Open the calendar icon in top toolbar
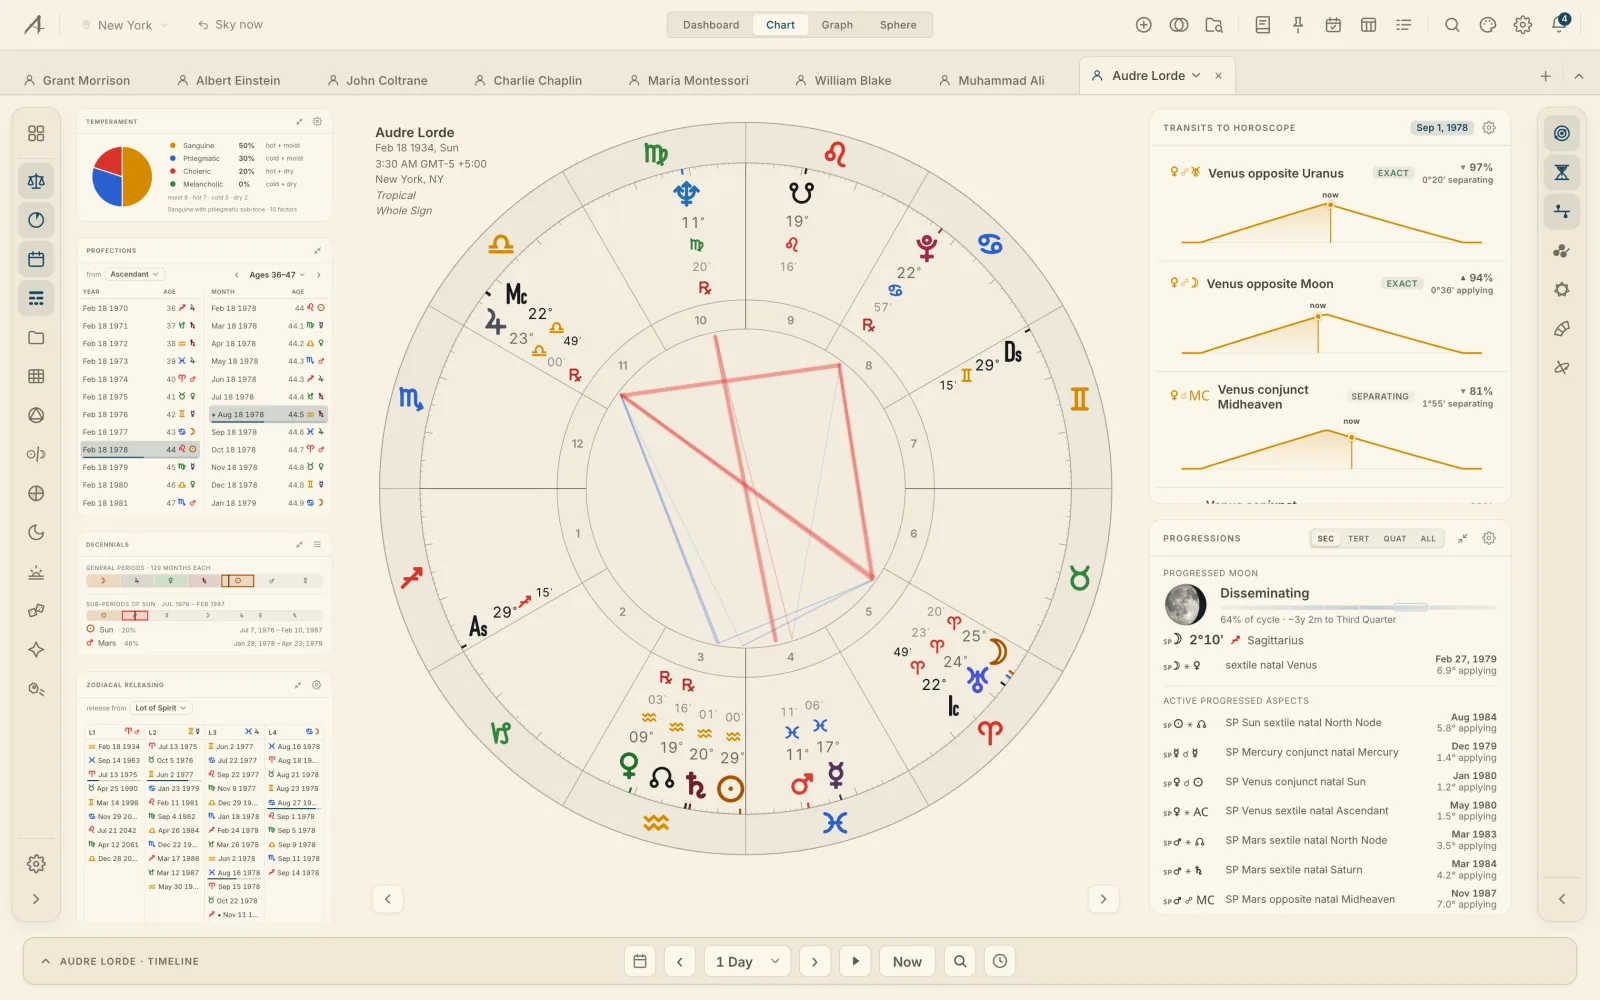Viewport: 1600px width, 1000px height. (1333, 25)
